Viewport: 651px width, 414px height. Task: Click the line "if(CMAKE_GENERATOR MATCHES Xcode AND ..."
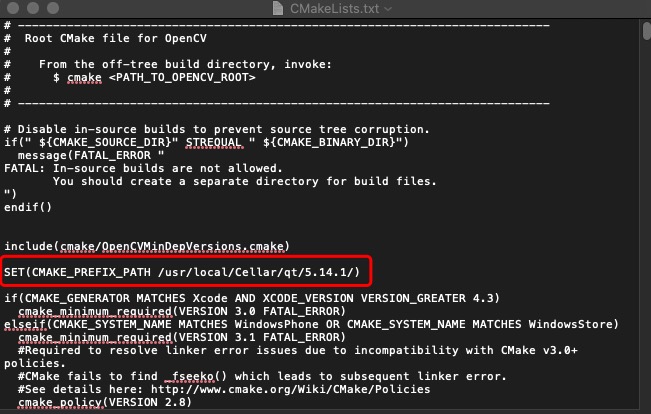point(252,298)
